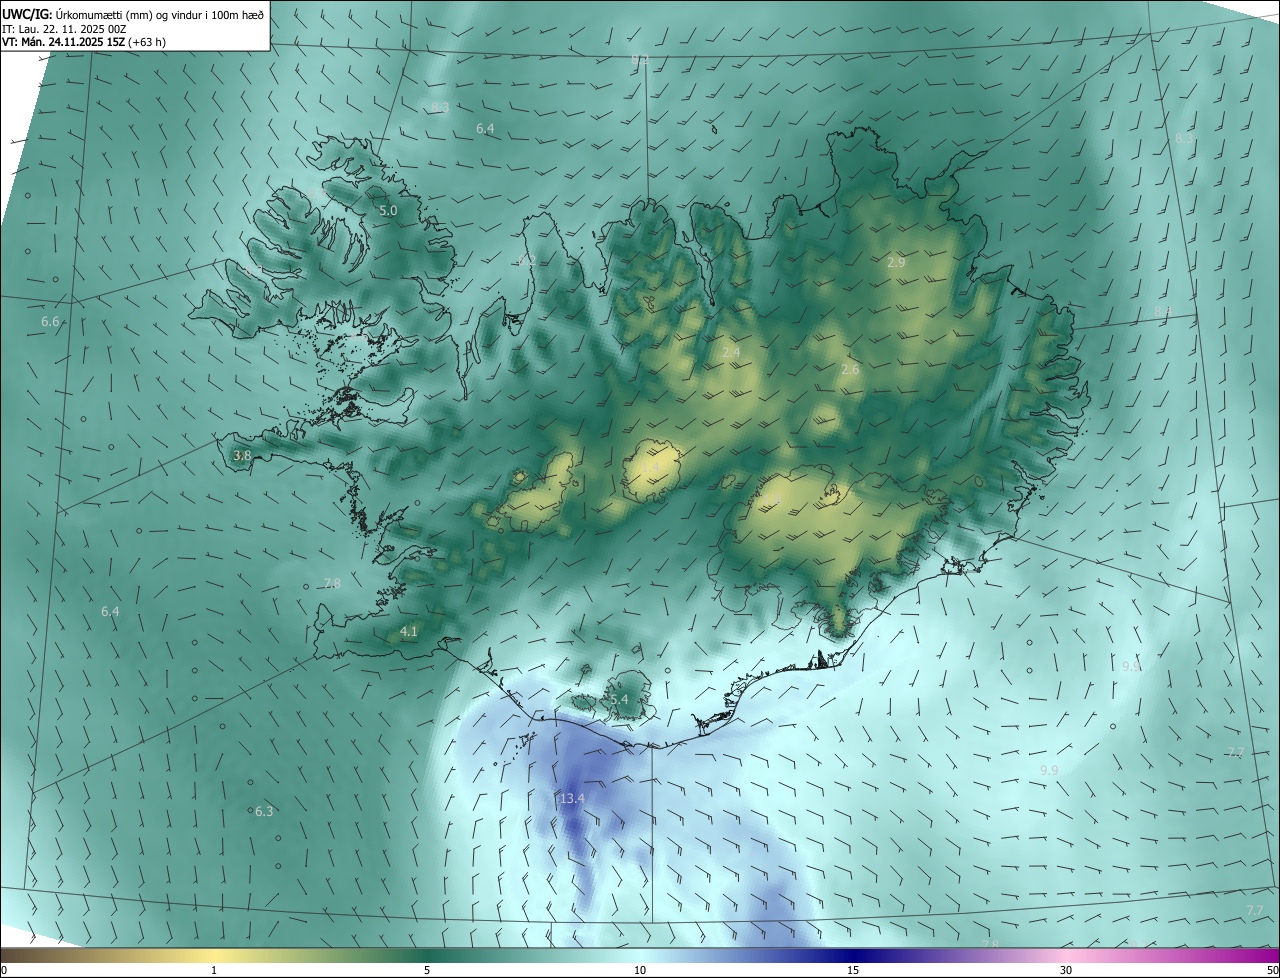This screenshot has width=1280, height=978.
Task: Click the 4.1 value on the Reykjanes peninsula
Action: tap(408, 631)
